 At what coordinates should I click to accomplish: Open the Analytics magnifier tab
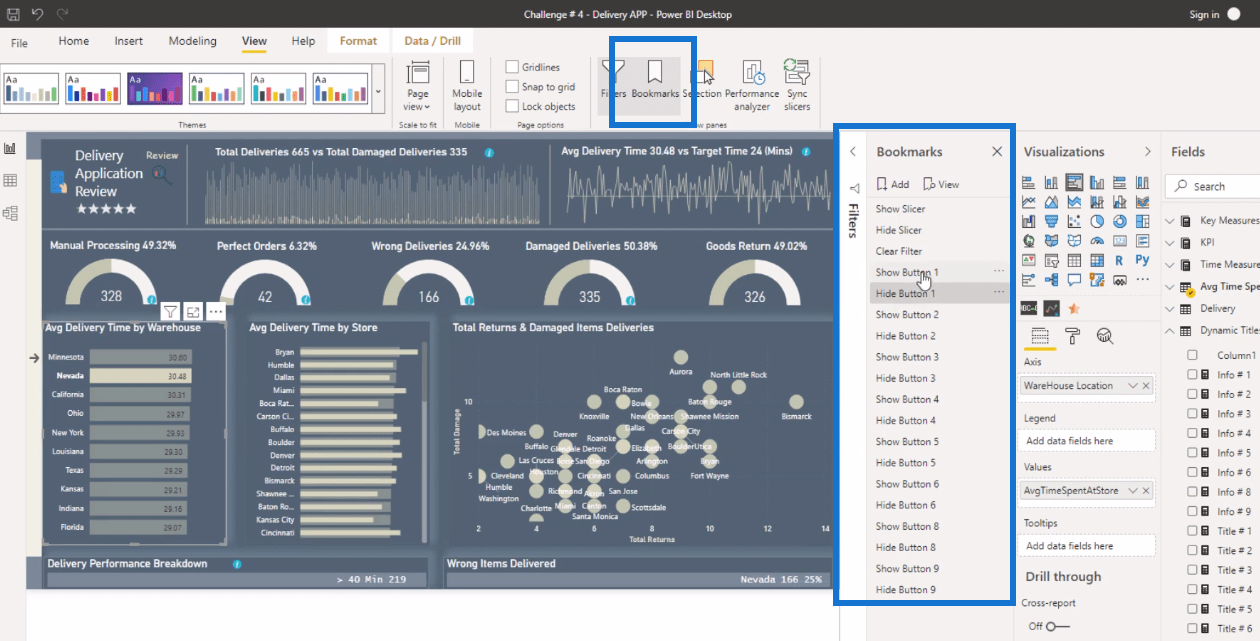pos(1104,335)
